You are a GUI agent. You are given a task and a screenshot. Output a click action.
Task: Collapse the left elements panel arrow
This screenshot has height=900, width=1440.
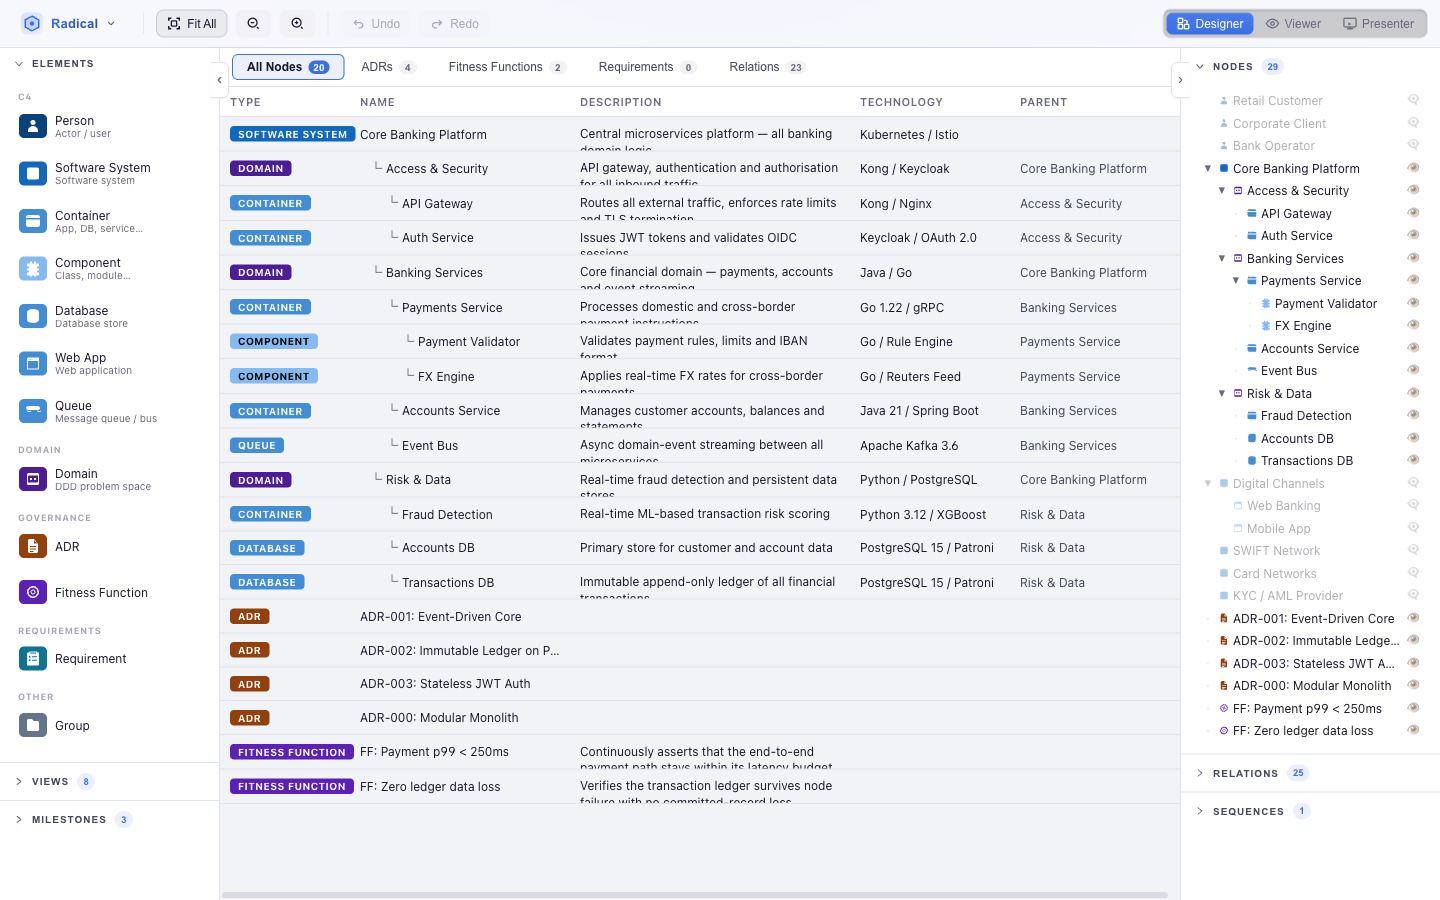click(220, 80)
